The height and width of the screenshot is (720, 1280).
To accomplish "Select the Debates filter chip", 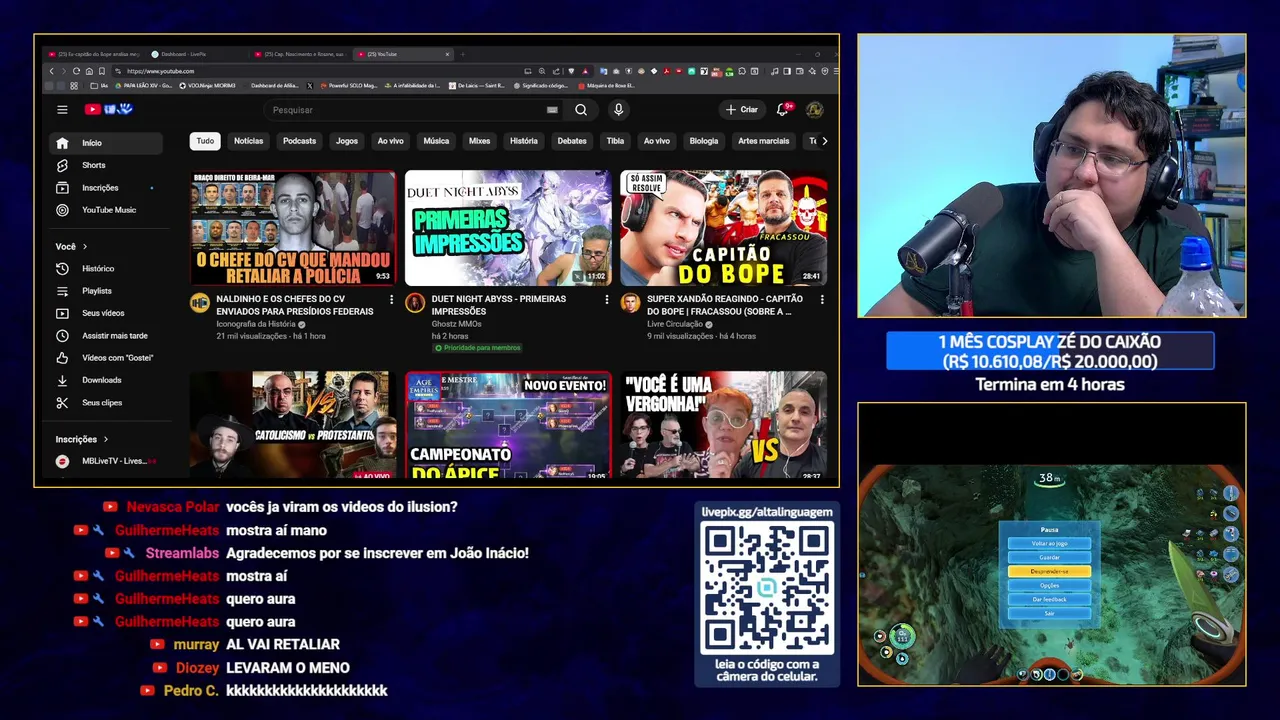I will [x=572, y=141].
